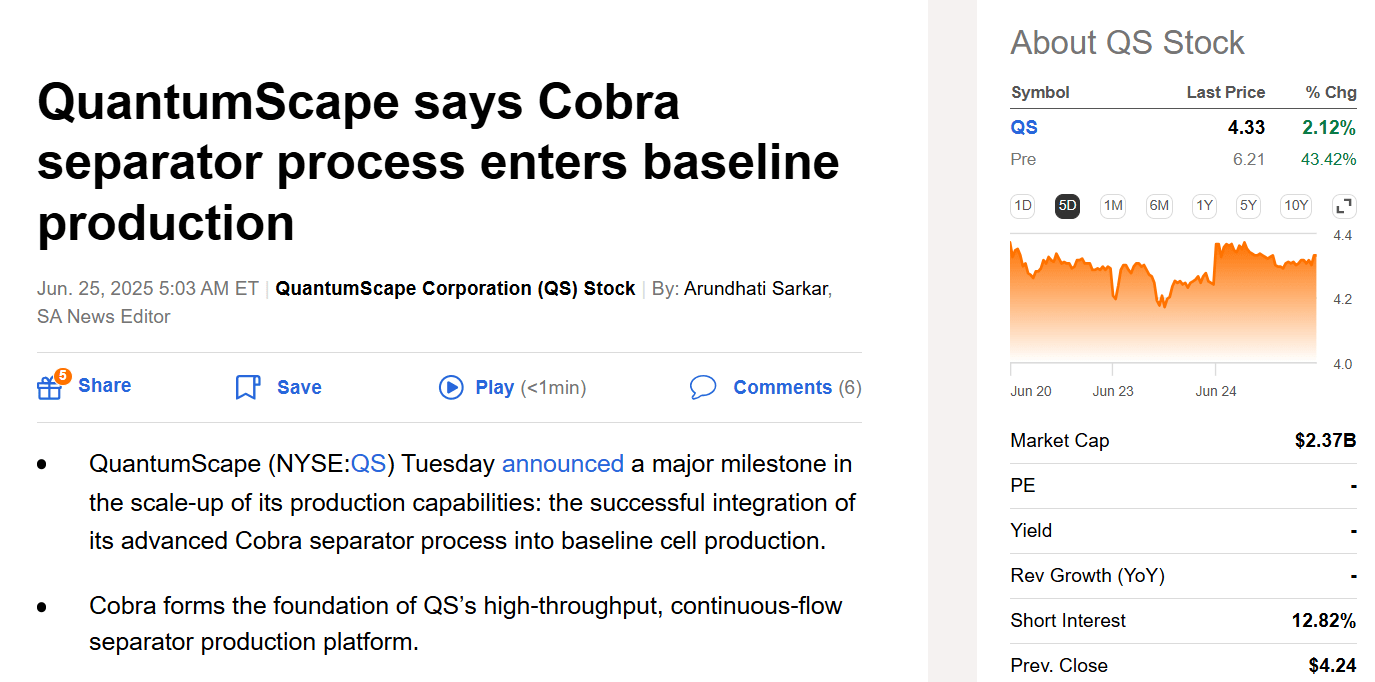
Task: Click author Arundhati Sarkar's name
Action: (756, 288)
